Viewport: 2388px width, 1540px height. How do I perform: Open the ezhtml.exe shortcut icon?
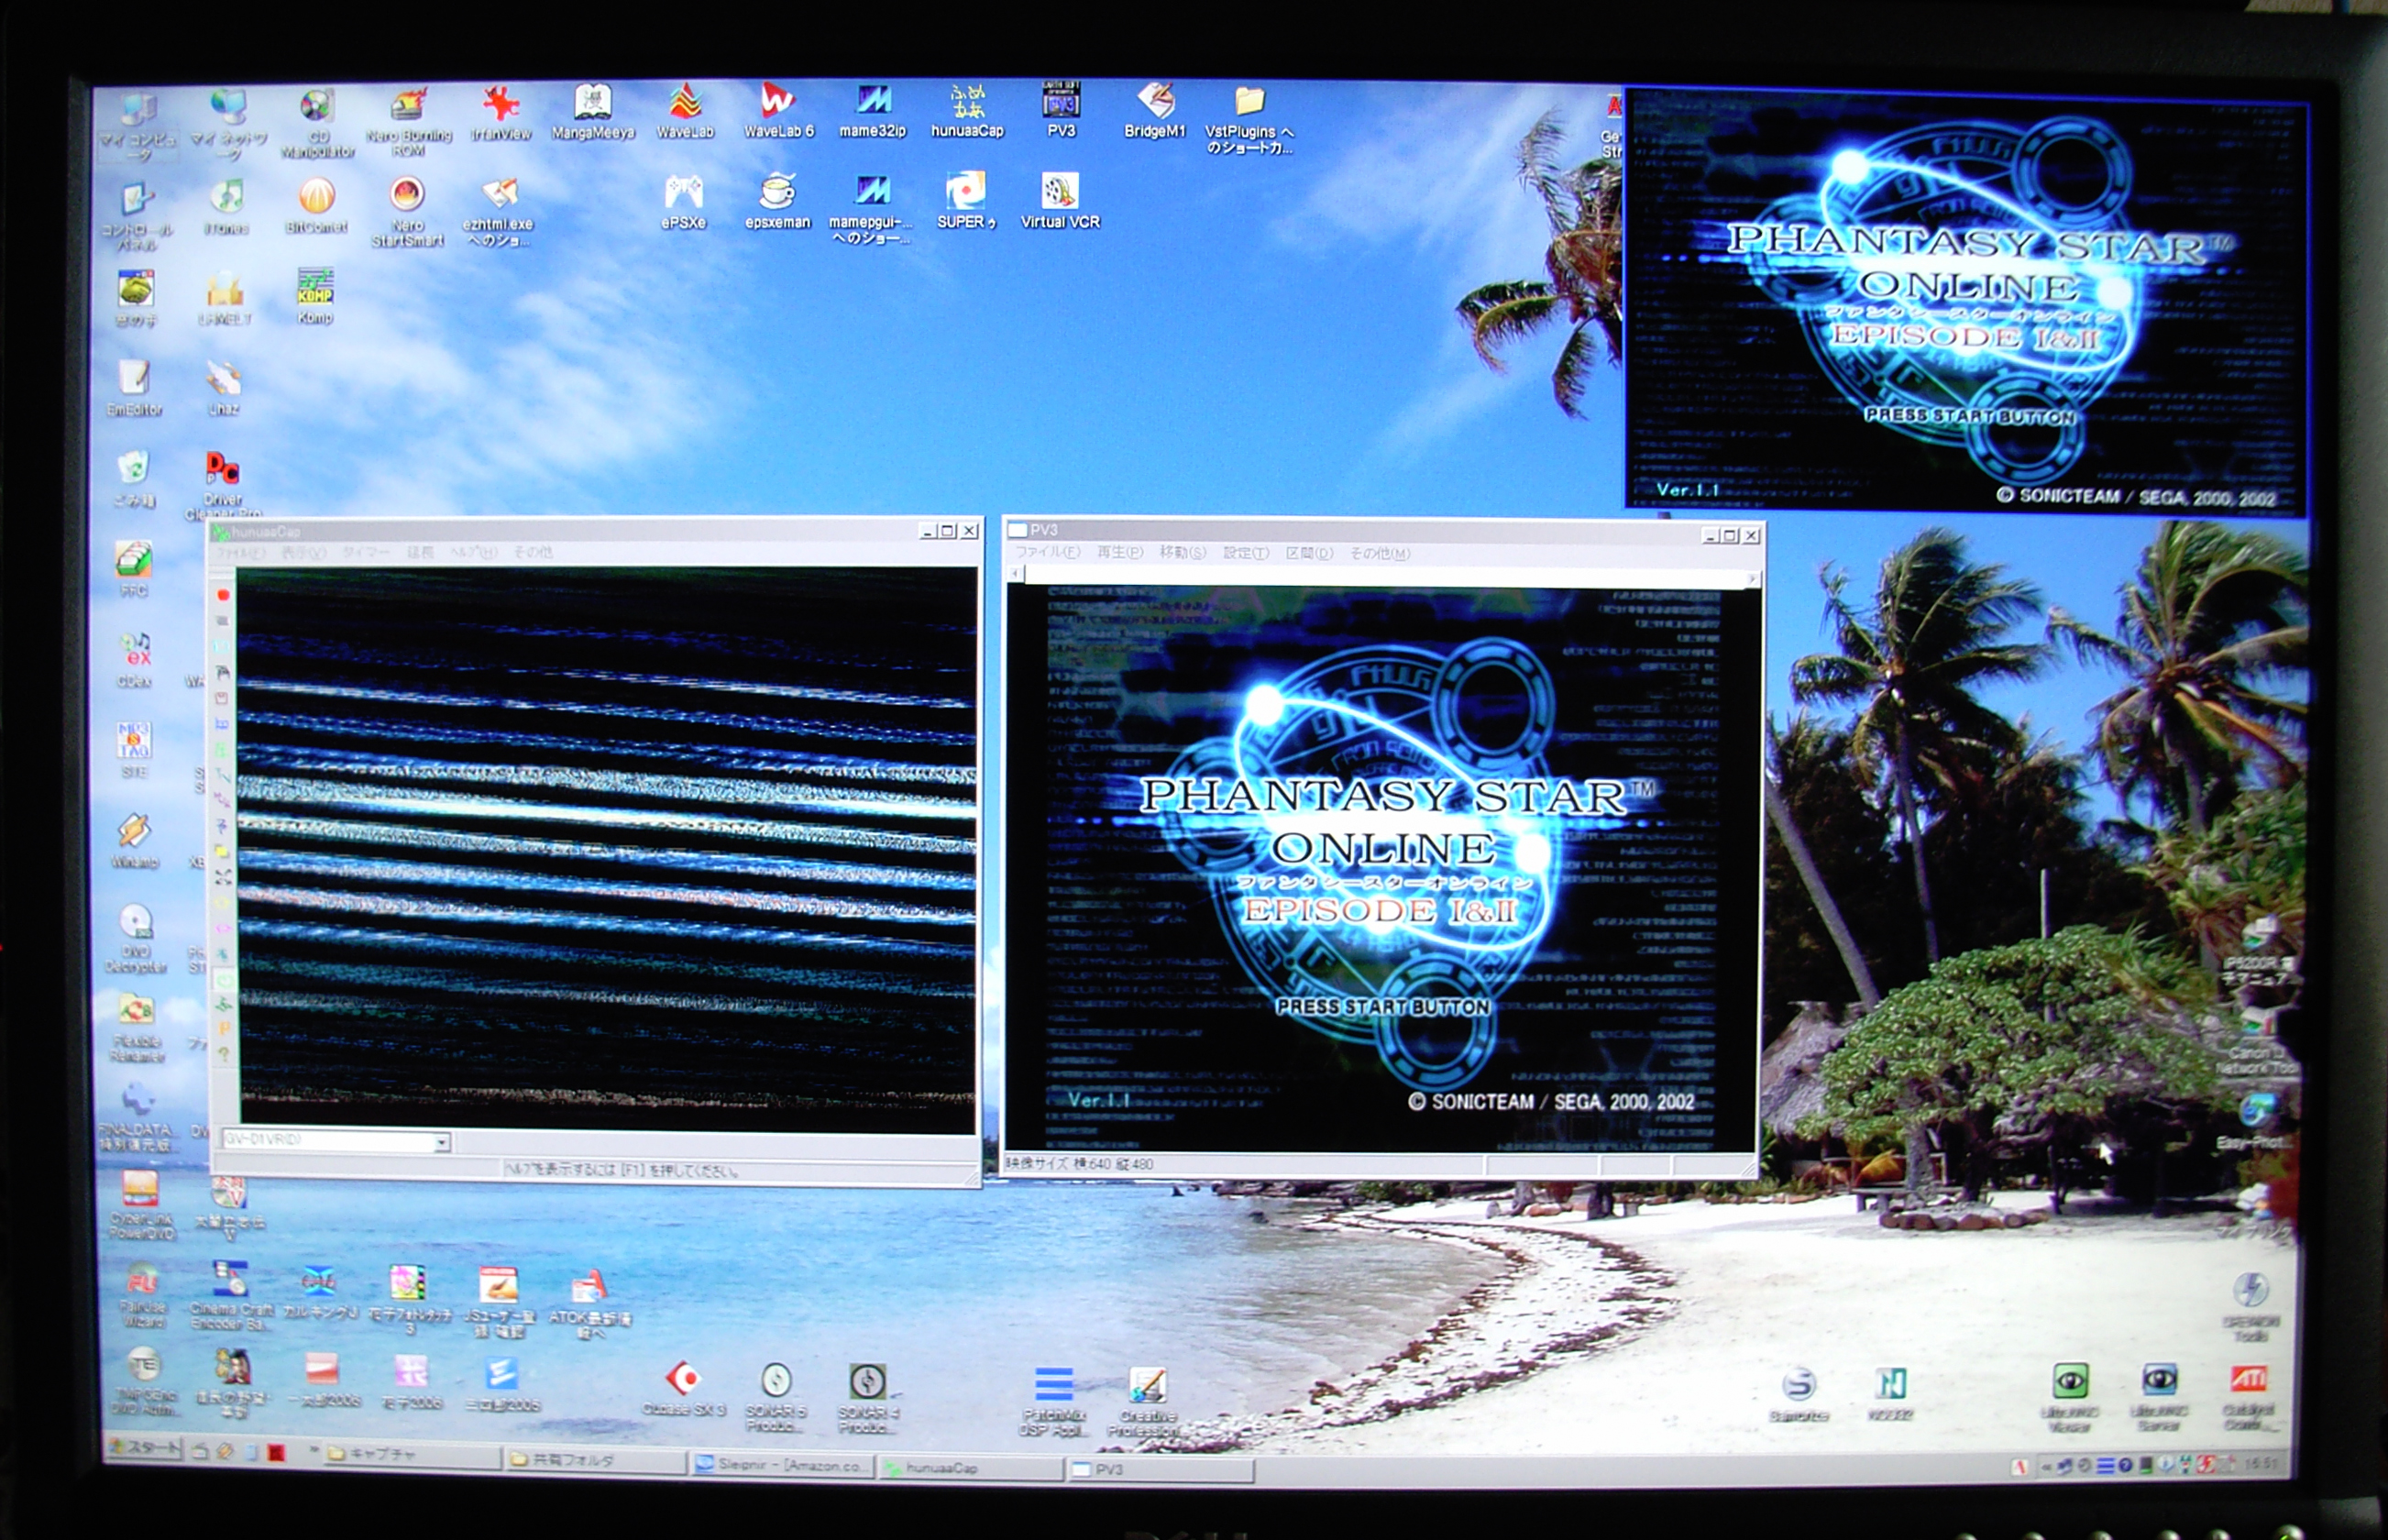pyautogui.click(x=498, y=211)
